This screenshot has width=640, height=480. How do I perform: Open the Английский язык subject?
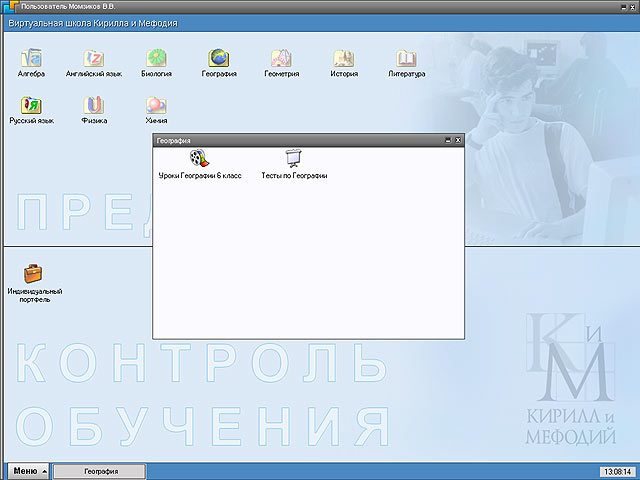tap(93, 58)
